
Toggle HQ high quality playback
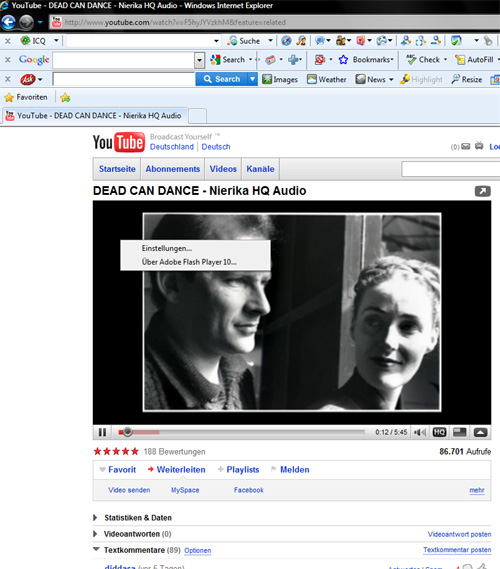point(439,432)
